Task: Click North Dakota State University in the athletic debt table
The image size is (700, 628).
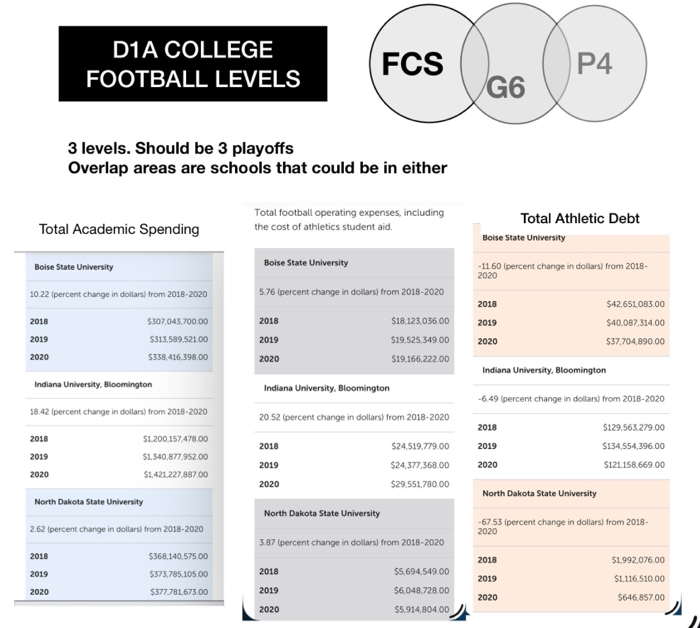Action: pos(539,493)
